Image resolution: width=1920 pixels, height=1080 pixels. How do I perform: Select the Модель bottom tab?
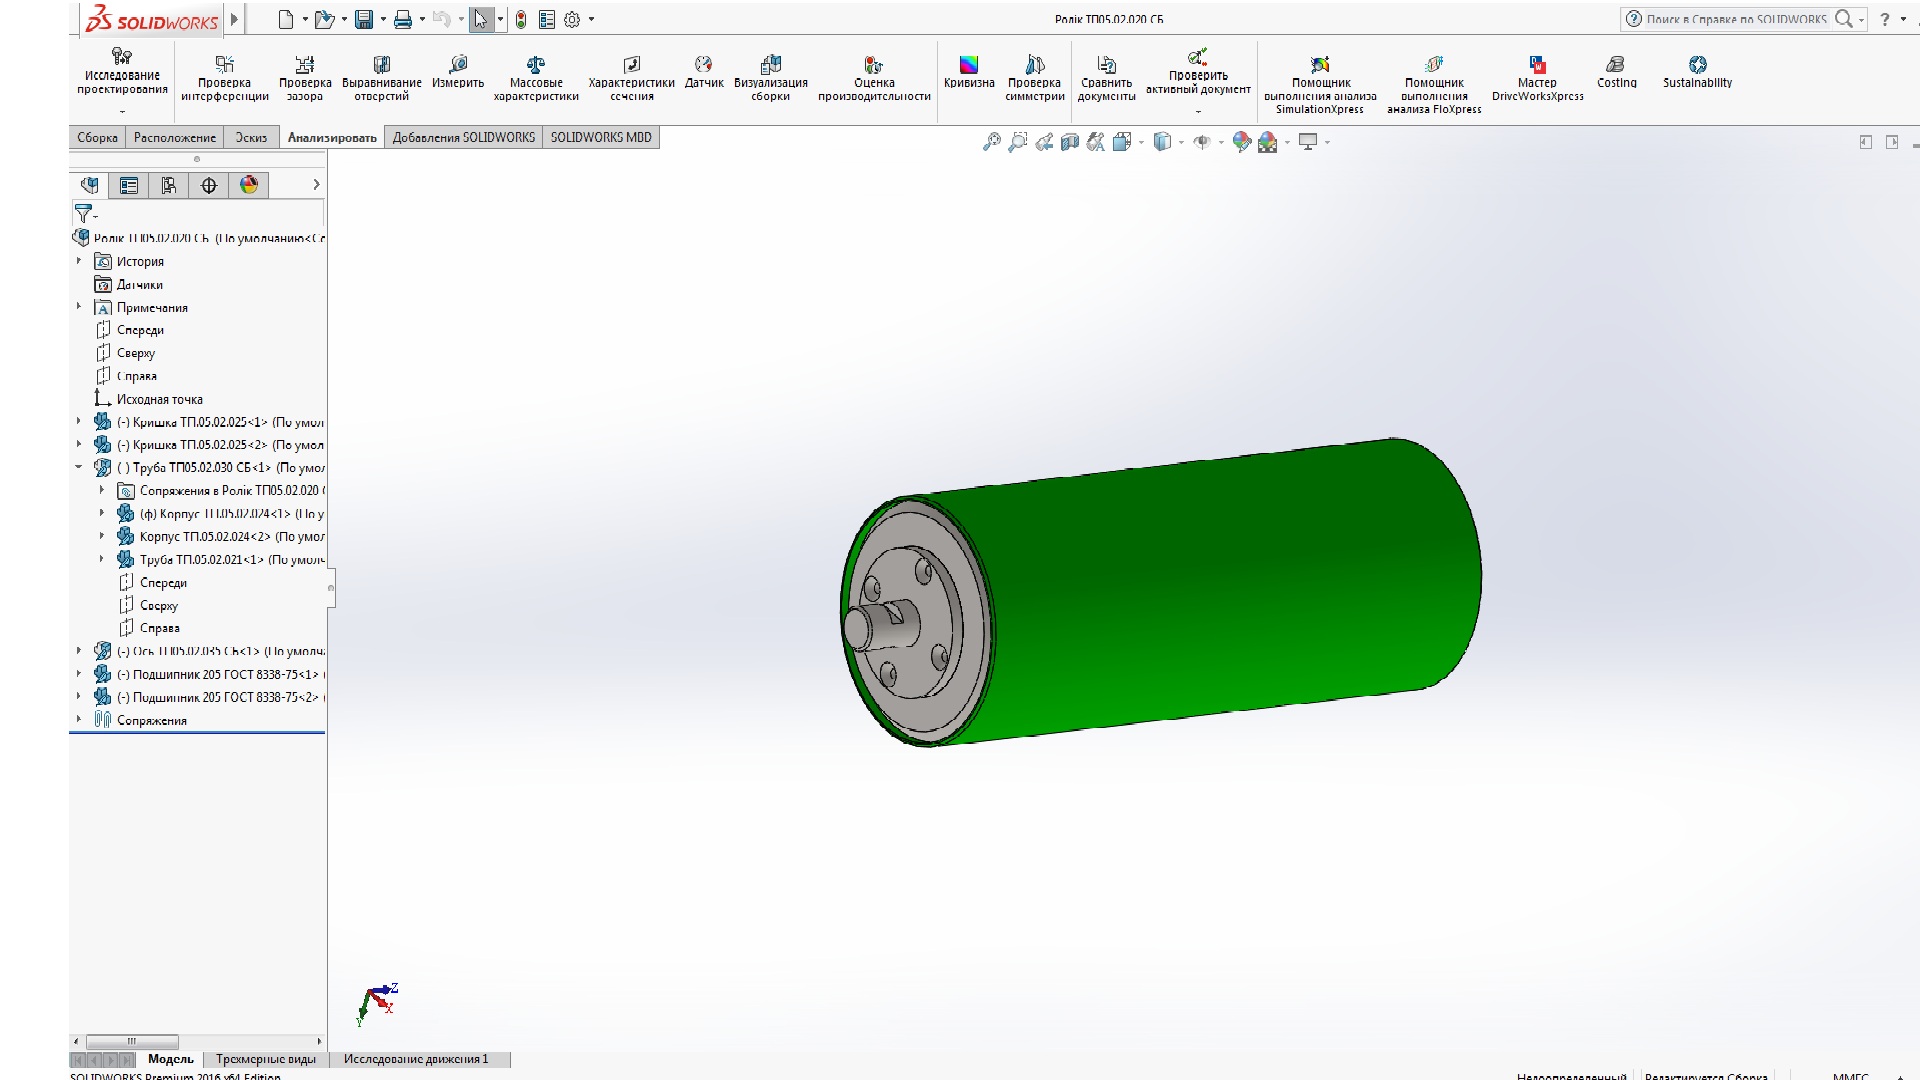(x=171, y=1059)
